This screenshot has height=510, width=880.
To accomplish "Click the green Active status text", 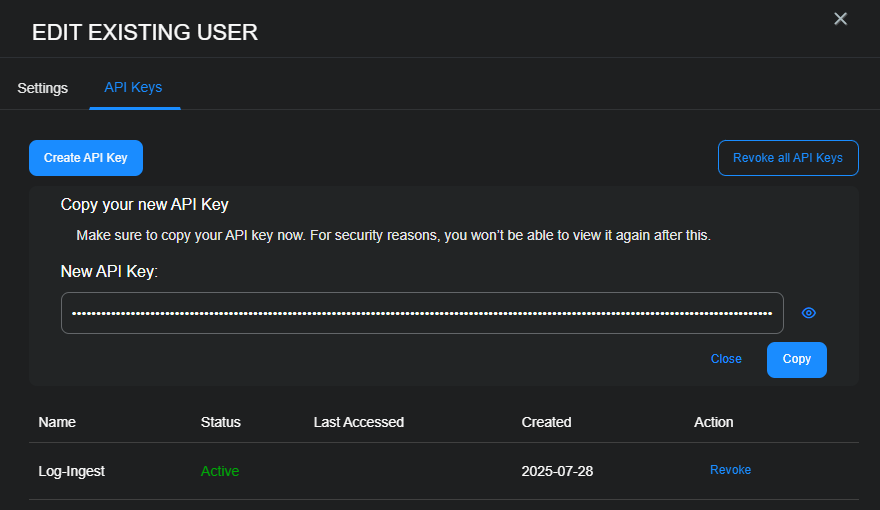I will [x=220, y=471].
